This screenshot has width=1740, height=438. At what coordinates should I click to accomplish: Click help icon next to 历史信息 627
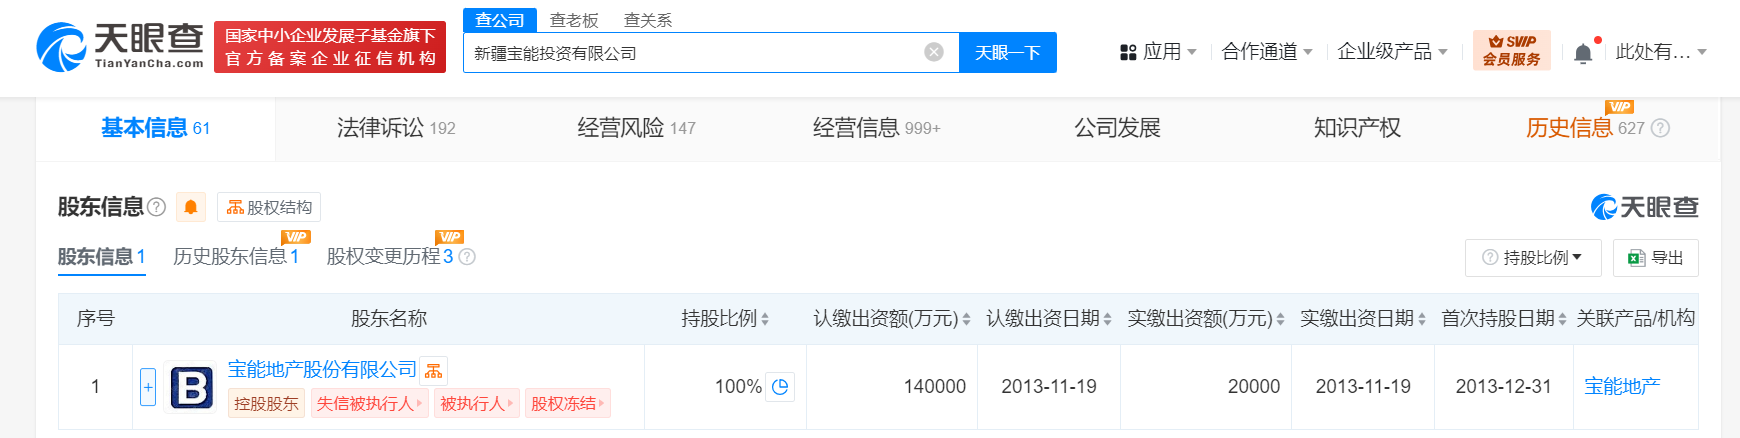click(1660, 128)
